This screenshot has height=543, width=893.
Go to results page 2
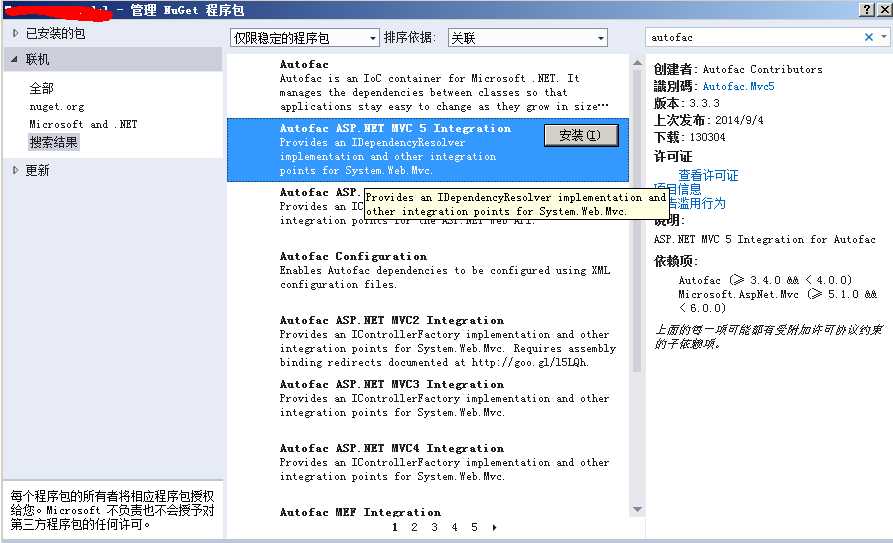(414, 527)
